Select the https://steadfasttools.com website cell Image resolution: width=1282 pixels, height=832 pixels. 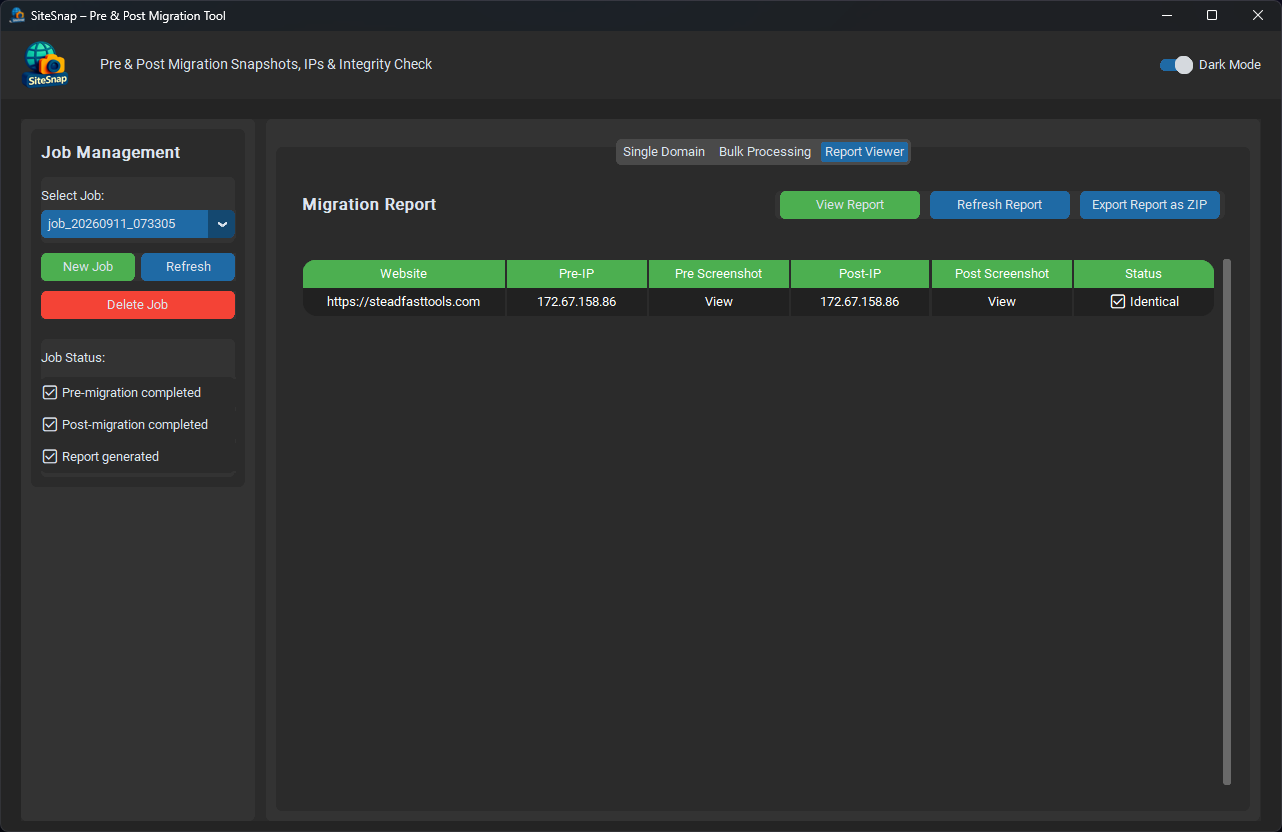point(404,302)
